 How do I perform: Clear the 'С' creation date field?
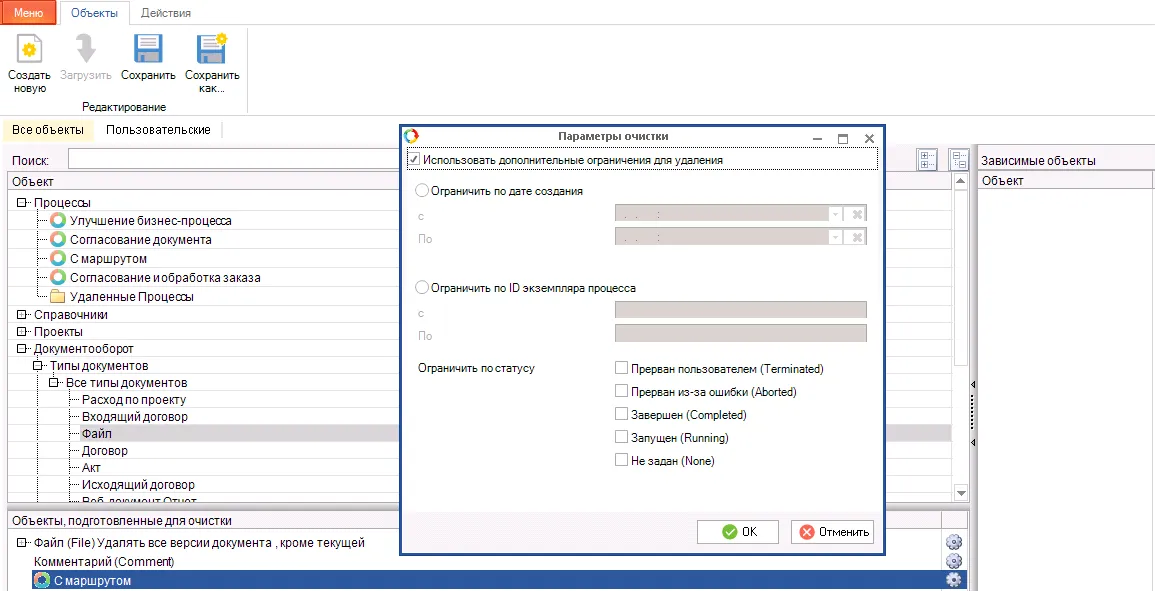857,213
